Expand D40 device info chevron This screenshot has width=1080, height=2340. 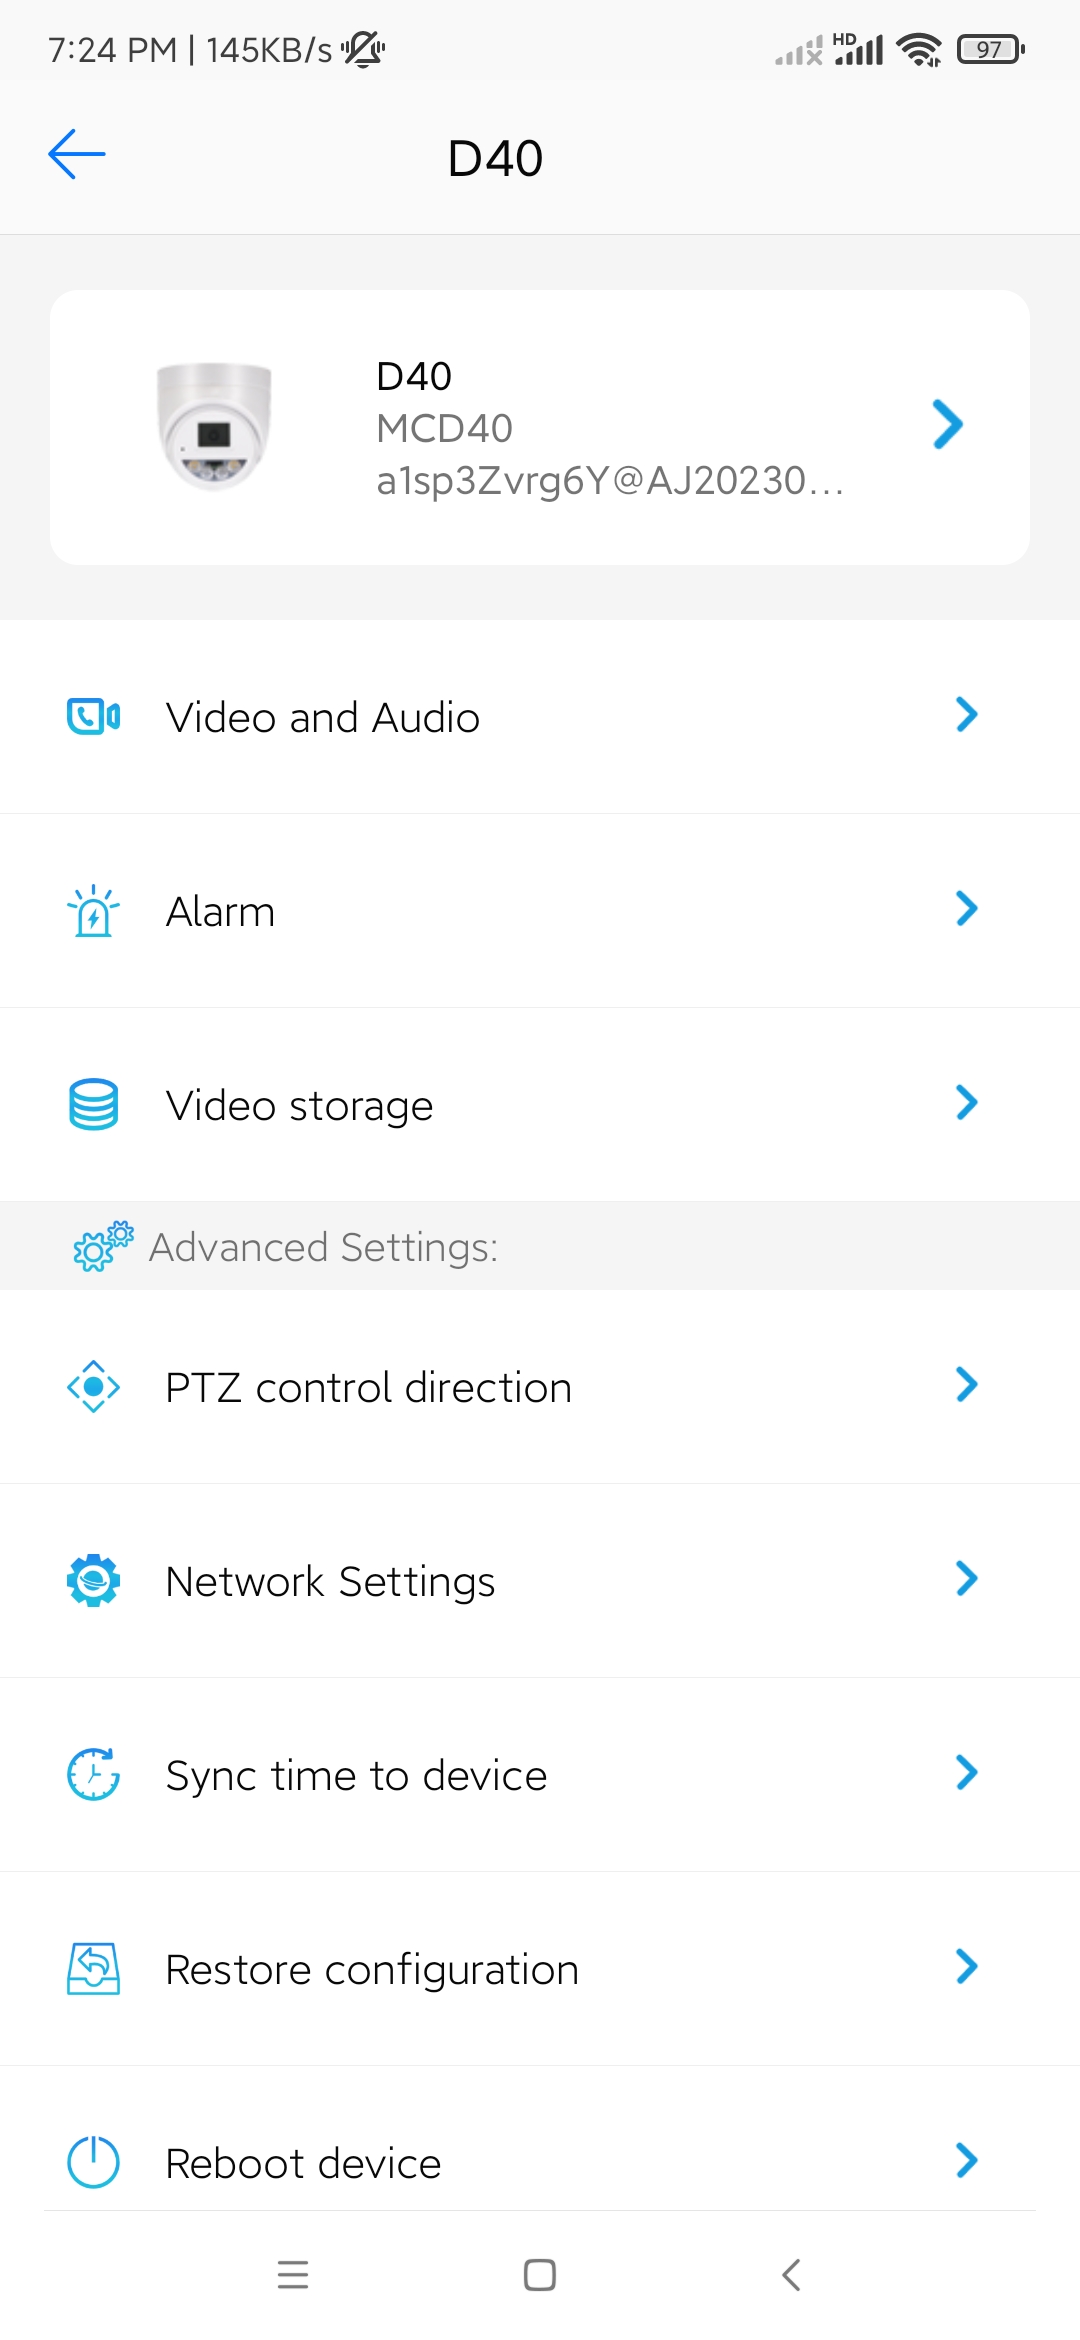coord(947,425)
